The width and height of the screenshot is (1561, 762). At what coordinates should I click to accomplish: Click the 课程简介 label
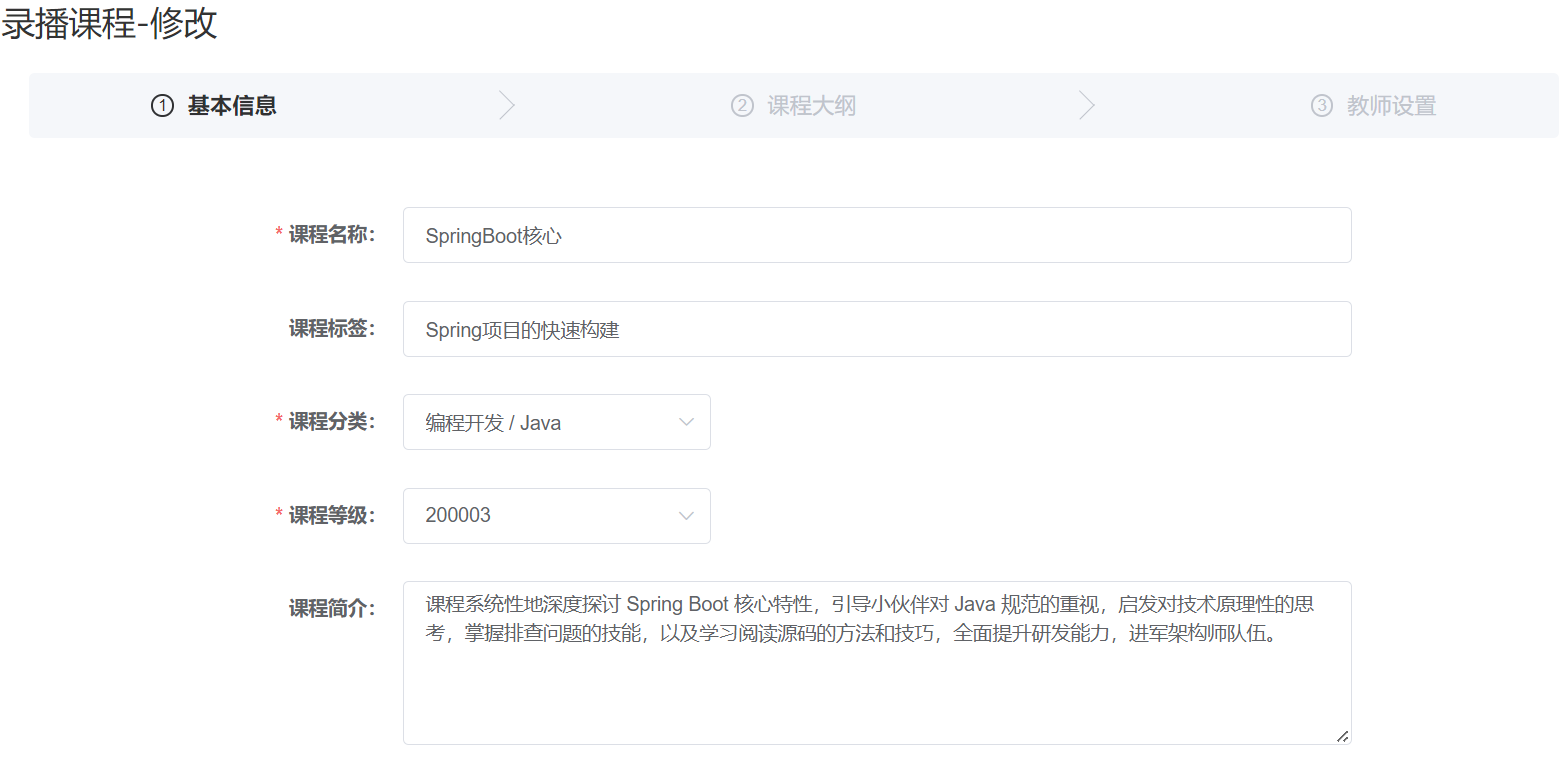tap(332, 609)
